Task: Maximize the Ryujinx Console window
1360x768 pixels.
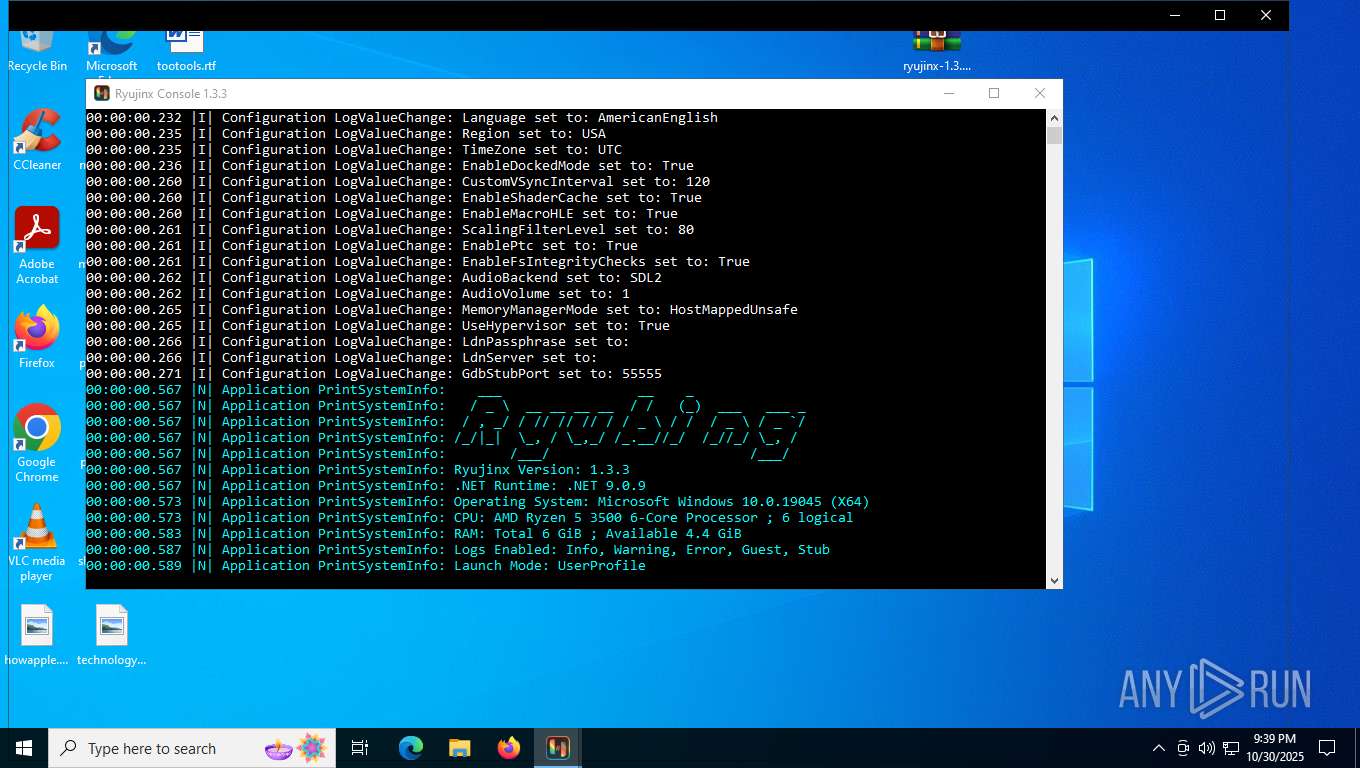Action: [994, 93]
